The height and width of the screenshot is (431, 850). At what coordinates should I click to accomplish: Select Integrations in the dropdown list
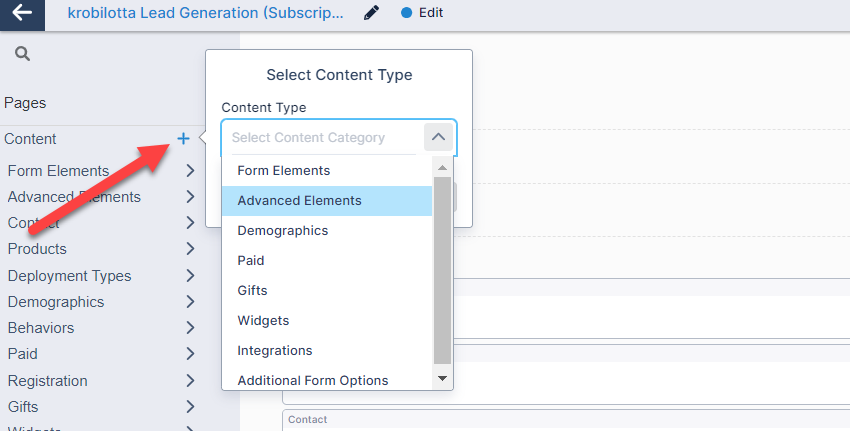pos(274,351)
